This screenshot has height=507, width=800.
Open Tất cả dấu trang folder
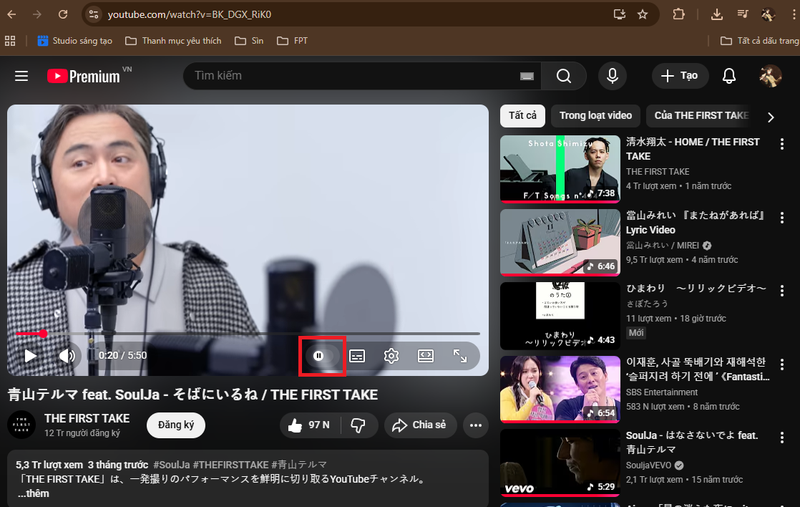point(760,41)
